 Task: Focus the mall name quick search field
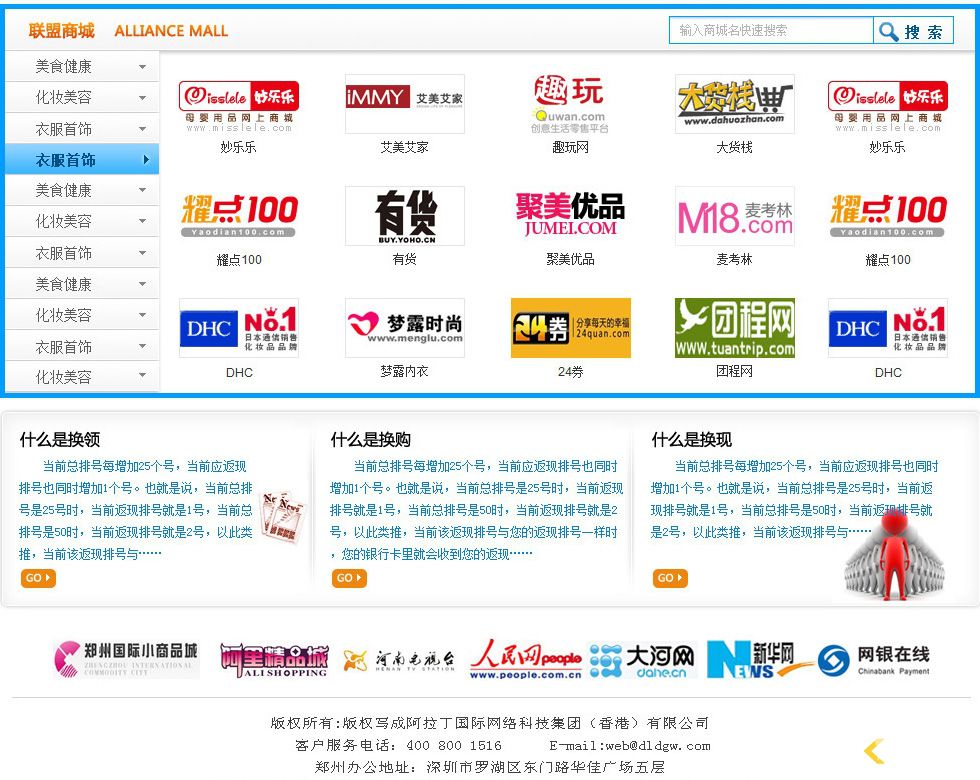click(x=771, y=31)
